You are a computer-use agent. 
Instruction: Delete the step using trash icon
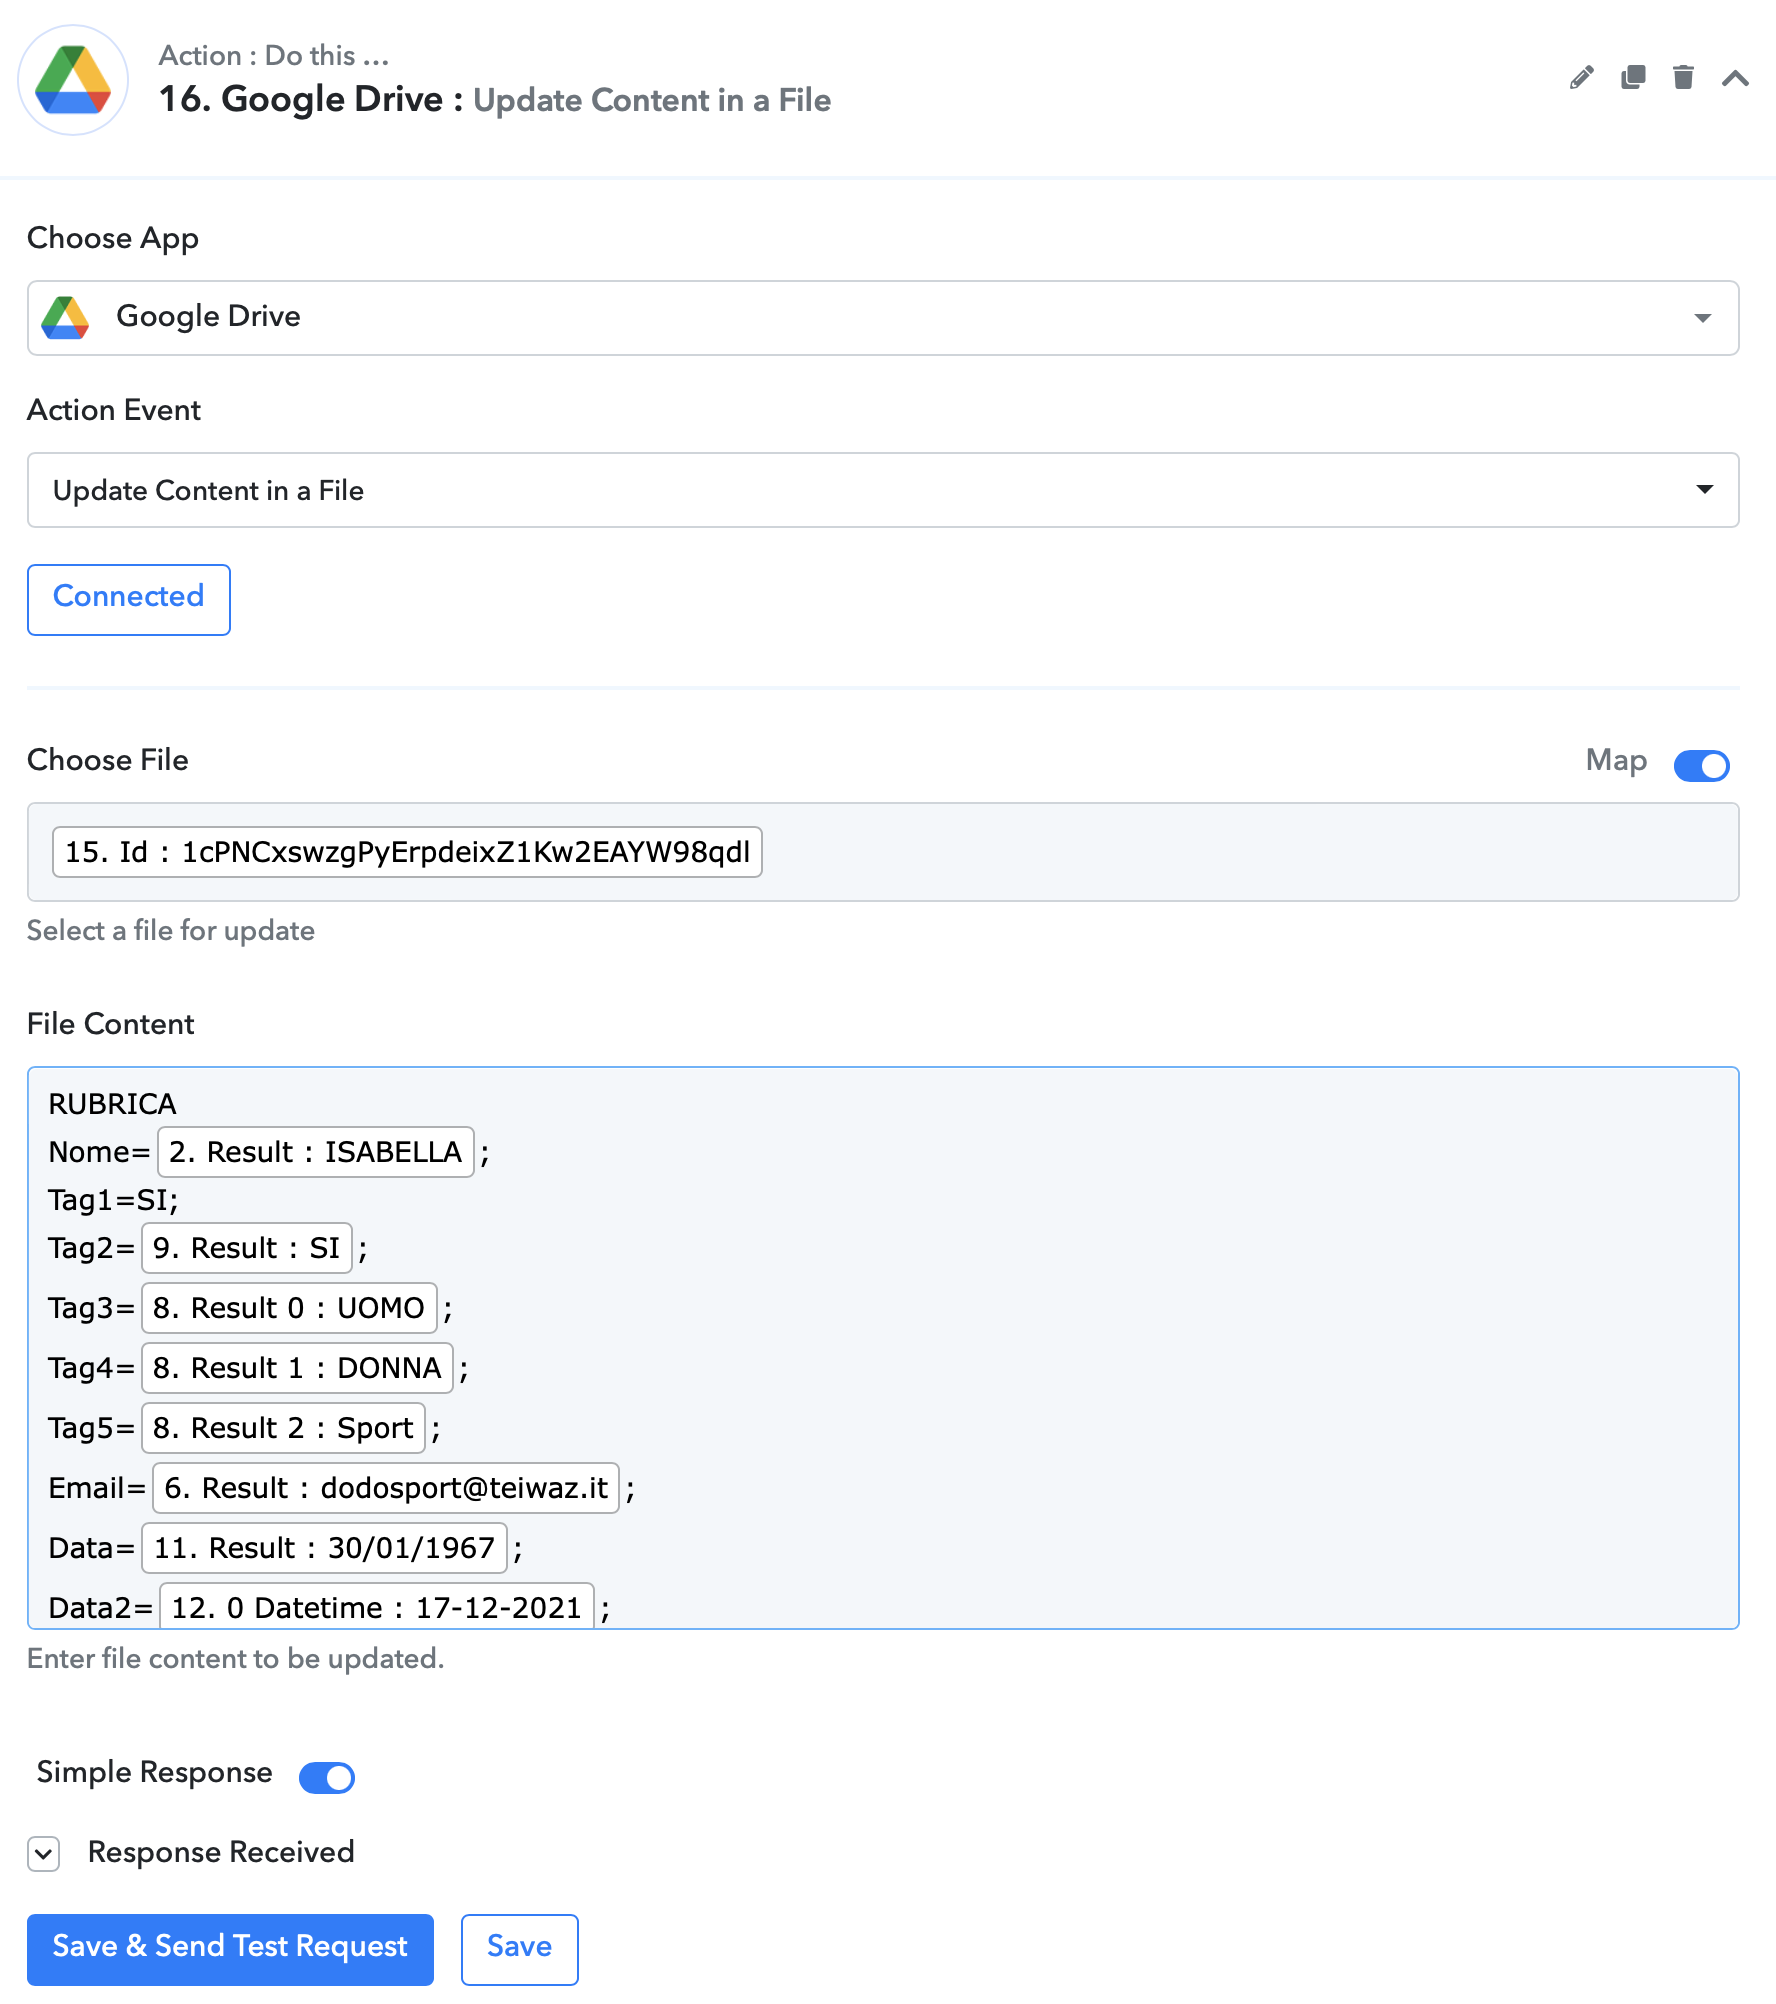pyautogui.click(x=1684, y=78)
